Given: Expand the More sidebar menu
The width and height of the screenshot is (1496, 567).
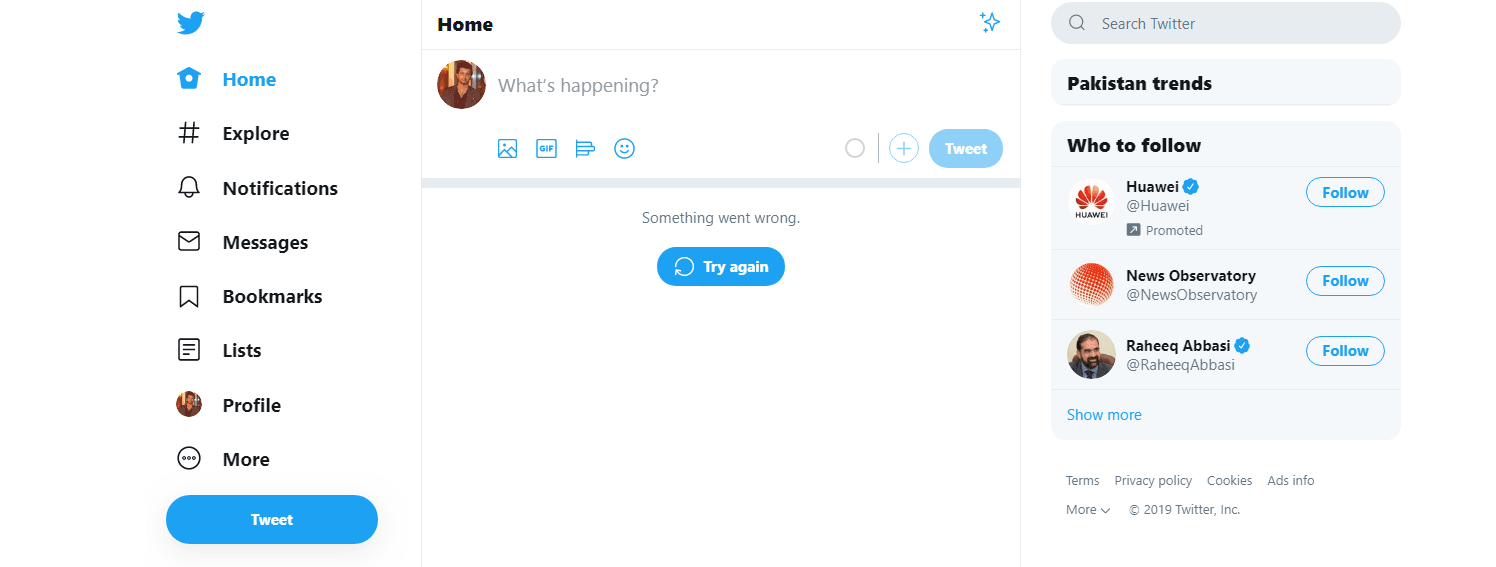Looking at the screenshot, I should 245,459.
